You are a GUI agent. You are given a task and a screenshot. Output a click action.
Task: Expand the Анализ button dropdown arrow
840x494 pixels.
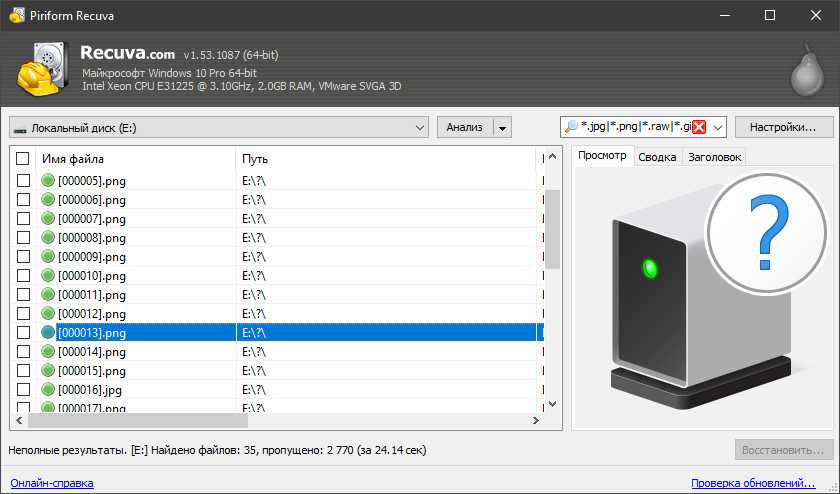(x=502, y=127)
